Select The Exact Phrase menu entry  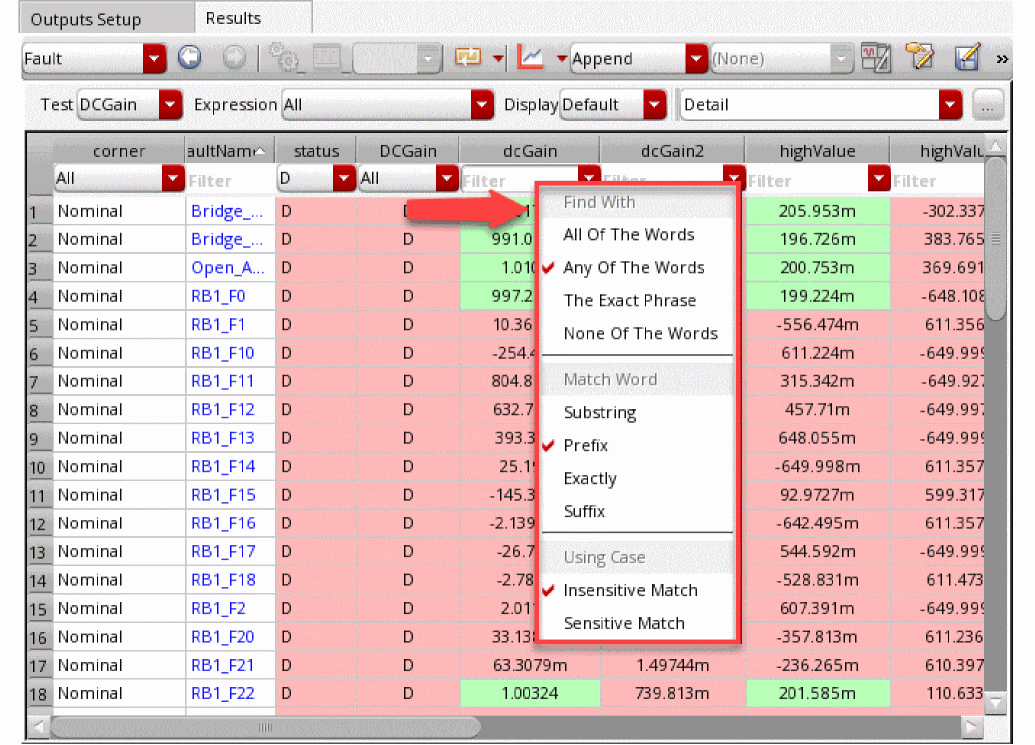(x=629, y=301)
